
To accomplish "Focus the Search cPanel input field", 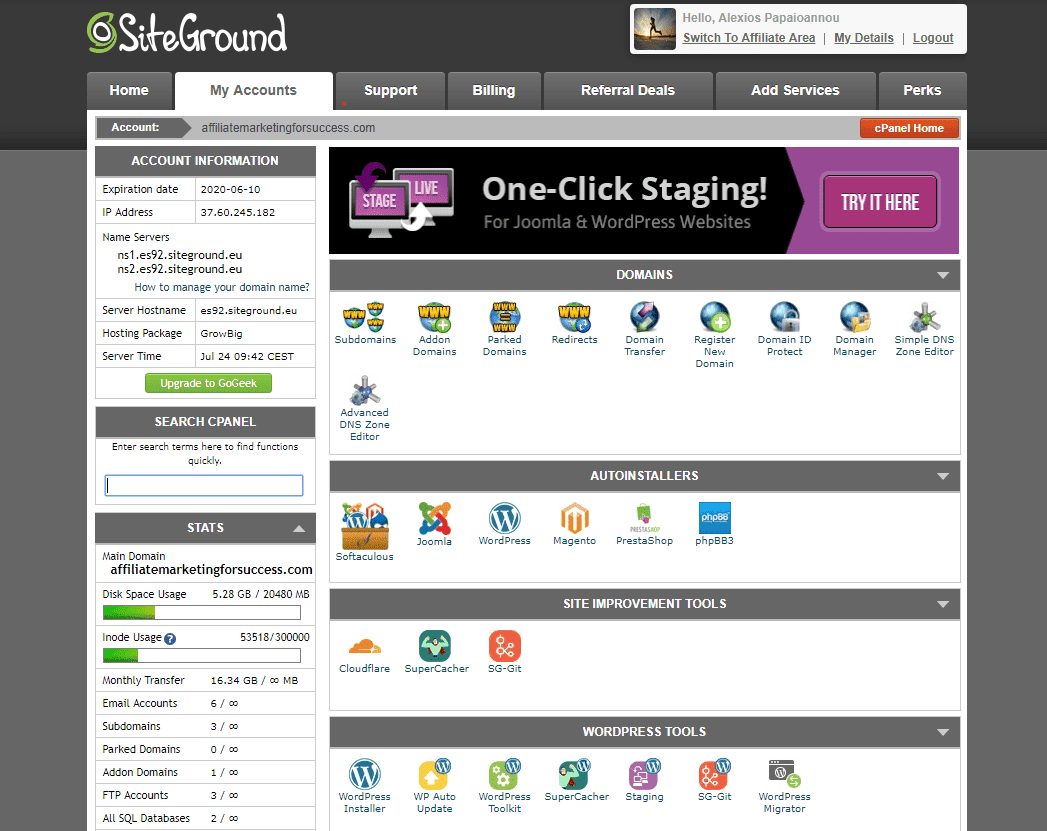I will coord(204,485).
